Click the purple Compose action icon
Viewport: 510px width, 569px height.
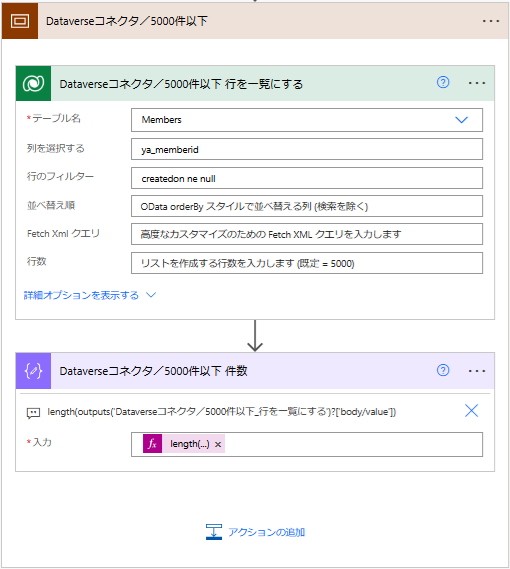click(x=33, y=371)
